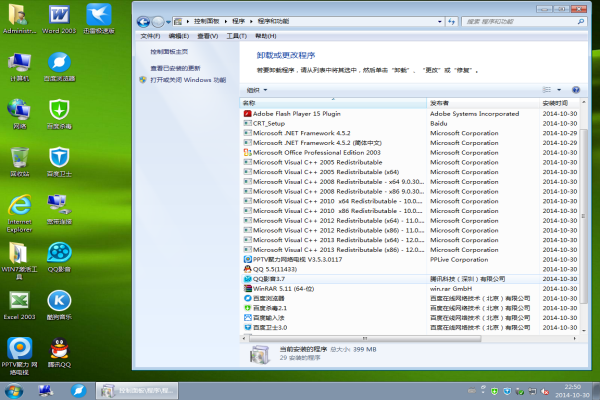This screenshot has height=400, width=600.
Task: Select PPTV V3.5.3.0117 entry
Action: [x=409, y=260]
